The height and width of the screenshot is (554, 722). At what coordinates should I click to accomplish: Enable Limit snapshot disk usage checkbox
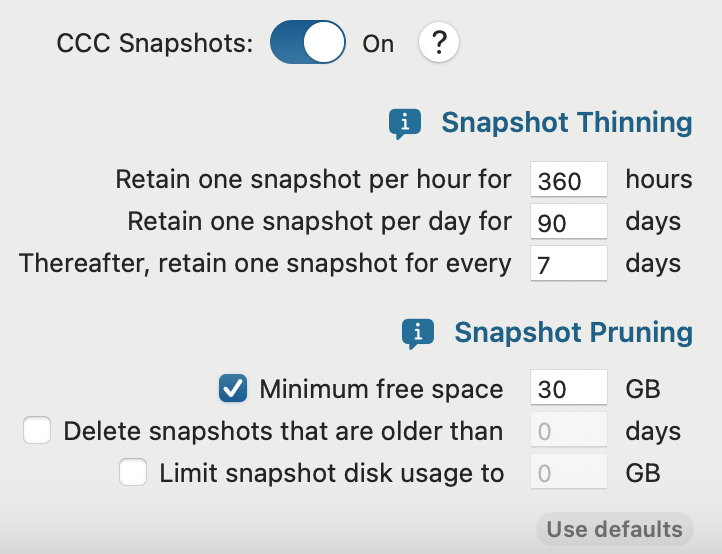tap(133, 472)
